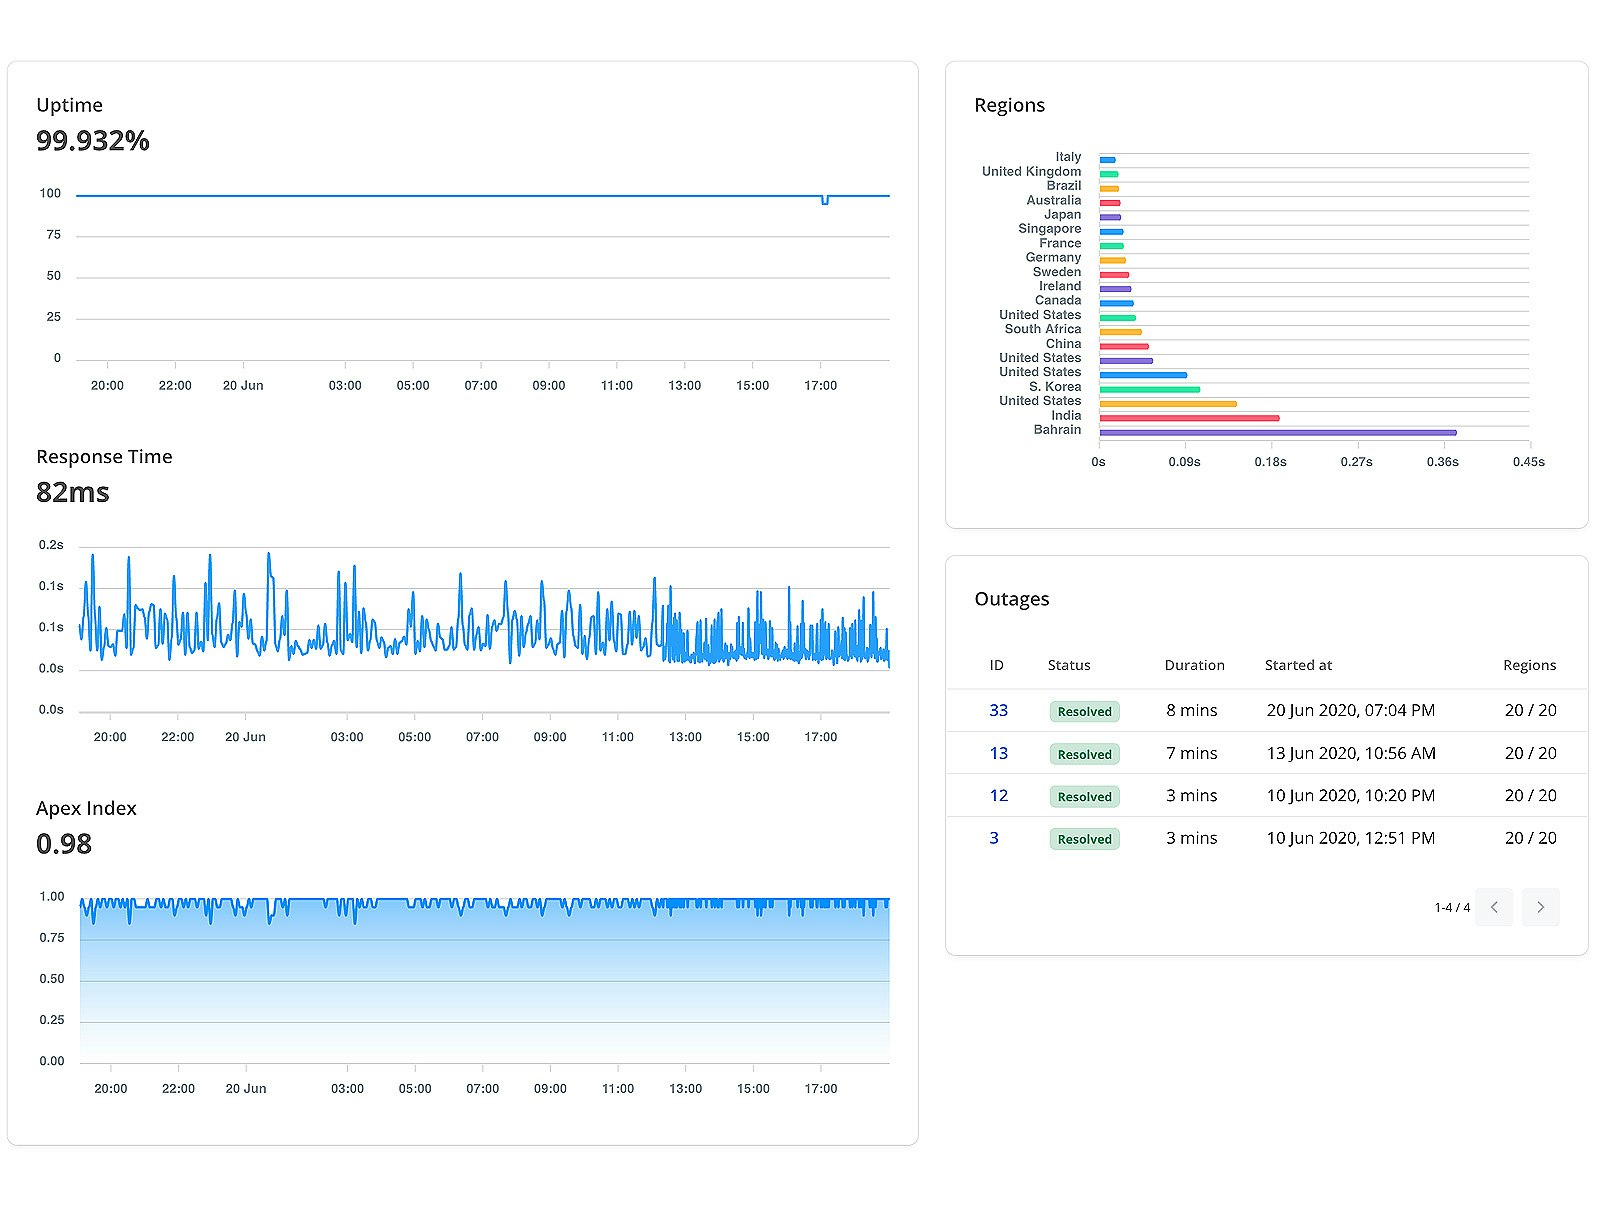This screenshot has height=1229, width=1600.
Task: Select the Uptime value 99.932%
Action: click(93, 141)
